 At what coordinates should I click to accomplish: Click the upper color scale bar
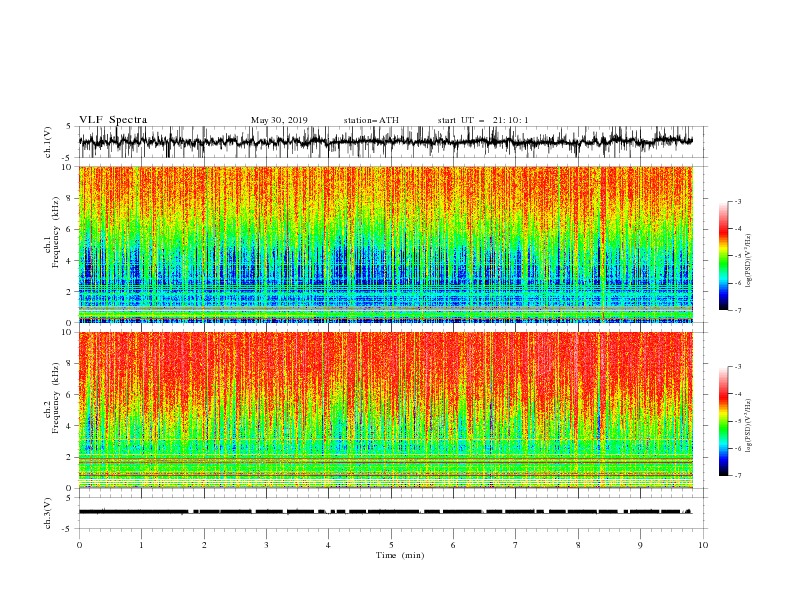pos(723,256)
